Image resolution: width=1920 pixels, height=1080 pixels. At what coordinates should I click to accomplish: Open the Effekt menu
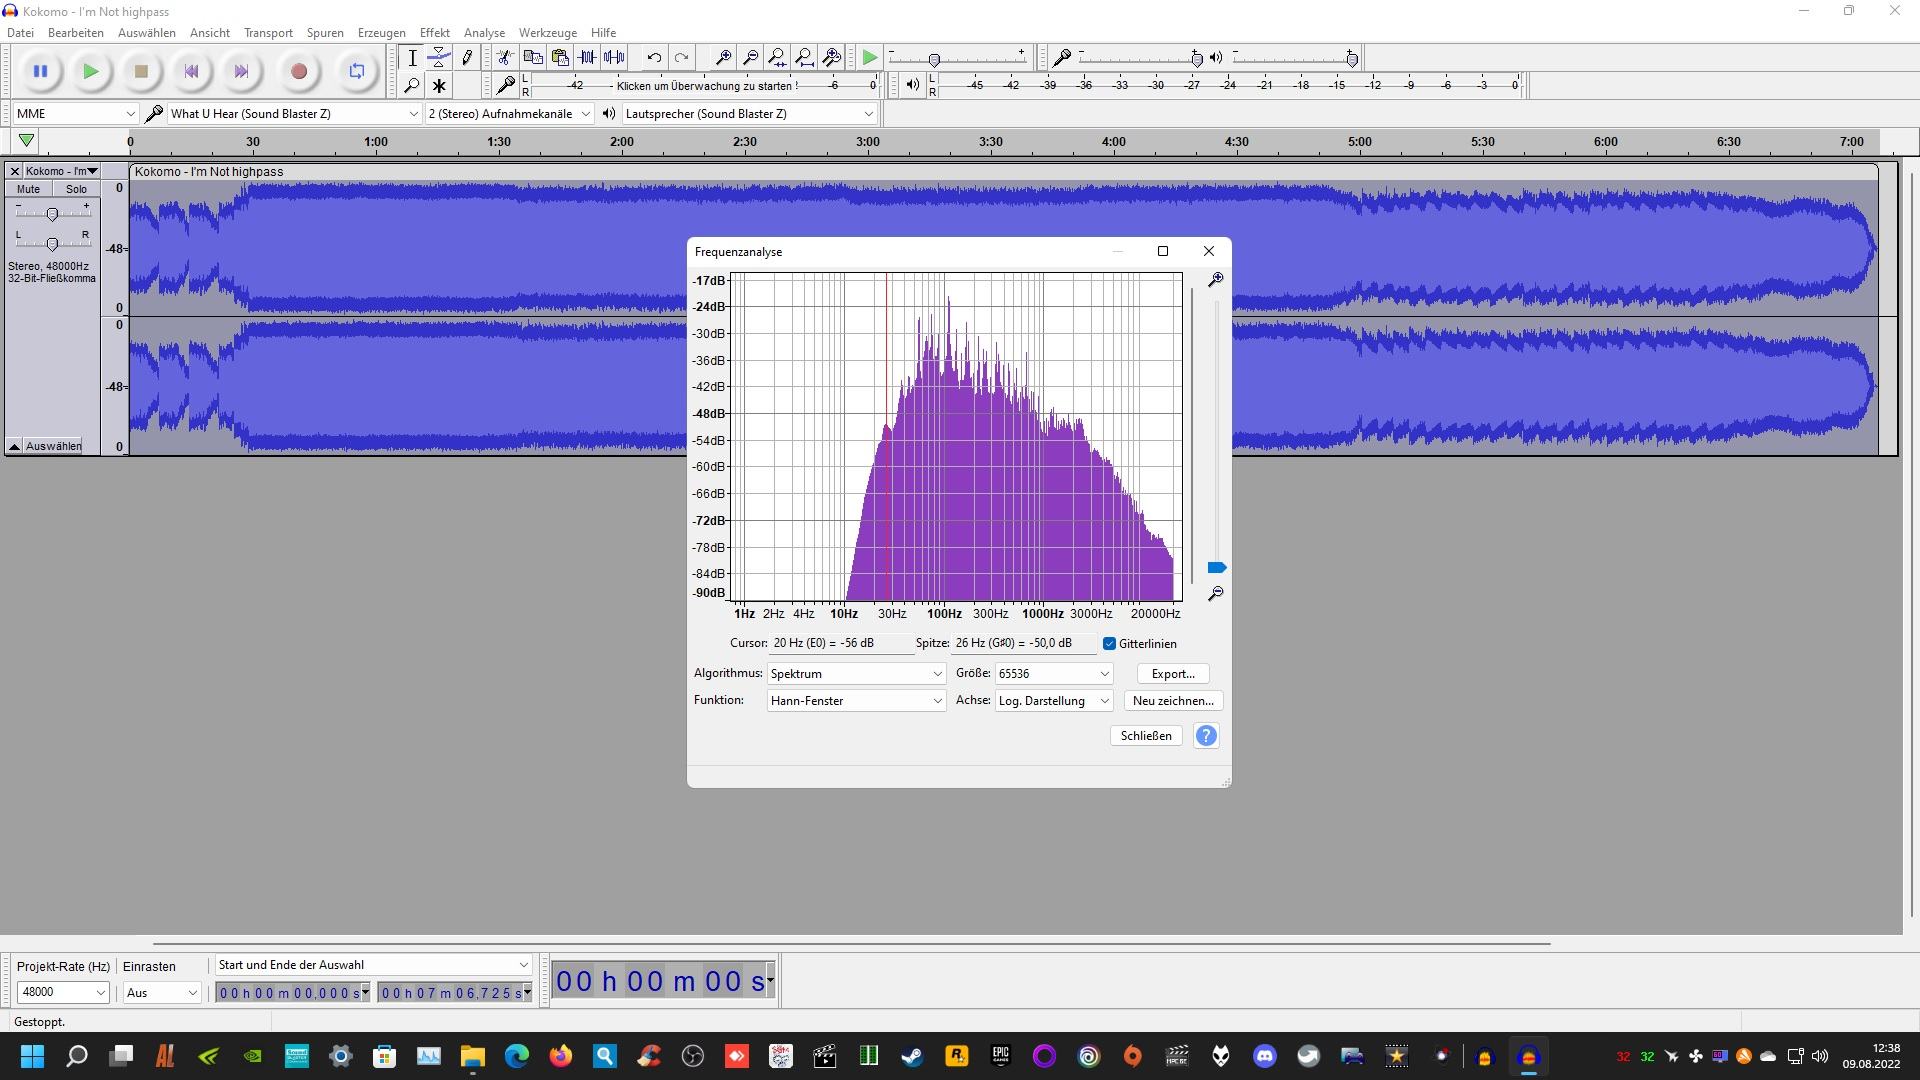pyautogui.click(x=434, y=33)
